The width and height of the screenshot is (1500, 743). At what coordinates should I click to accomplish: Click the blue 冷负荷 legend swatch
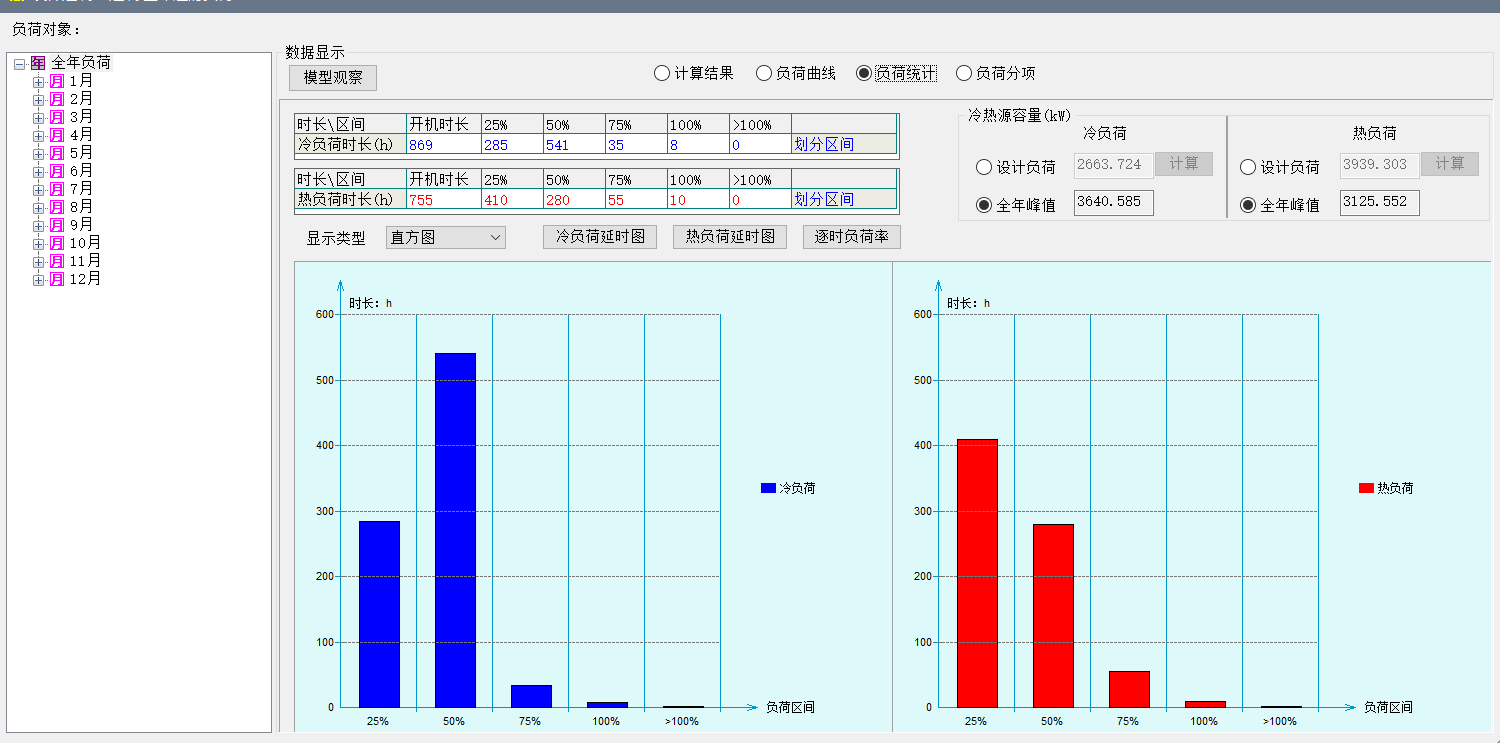point(768,488)
